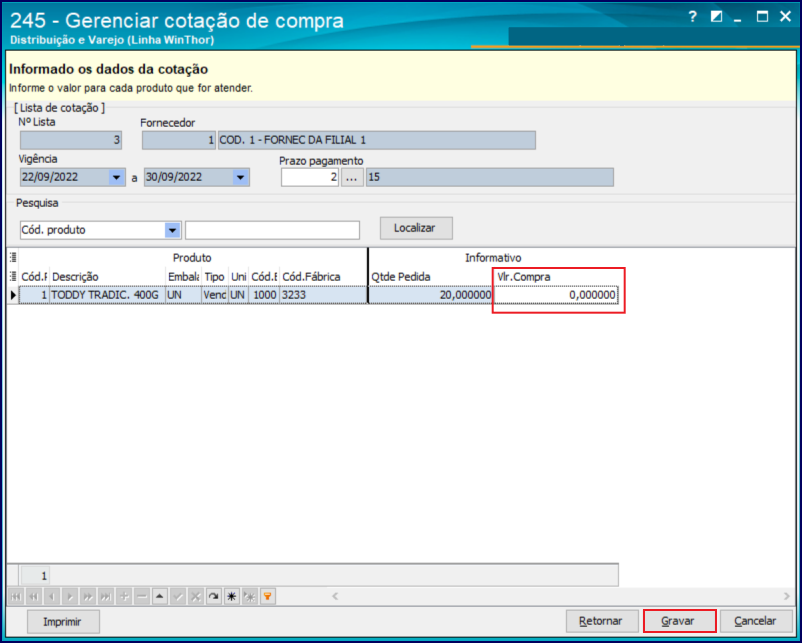Click the refresh curved-arrow icon
Screen dimensions: 802x643
pyautogui.click(x=214, y=596)
